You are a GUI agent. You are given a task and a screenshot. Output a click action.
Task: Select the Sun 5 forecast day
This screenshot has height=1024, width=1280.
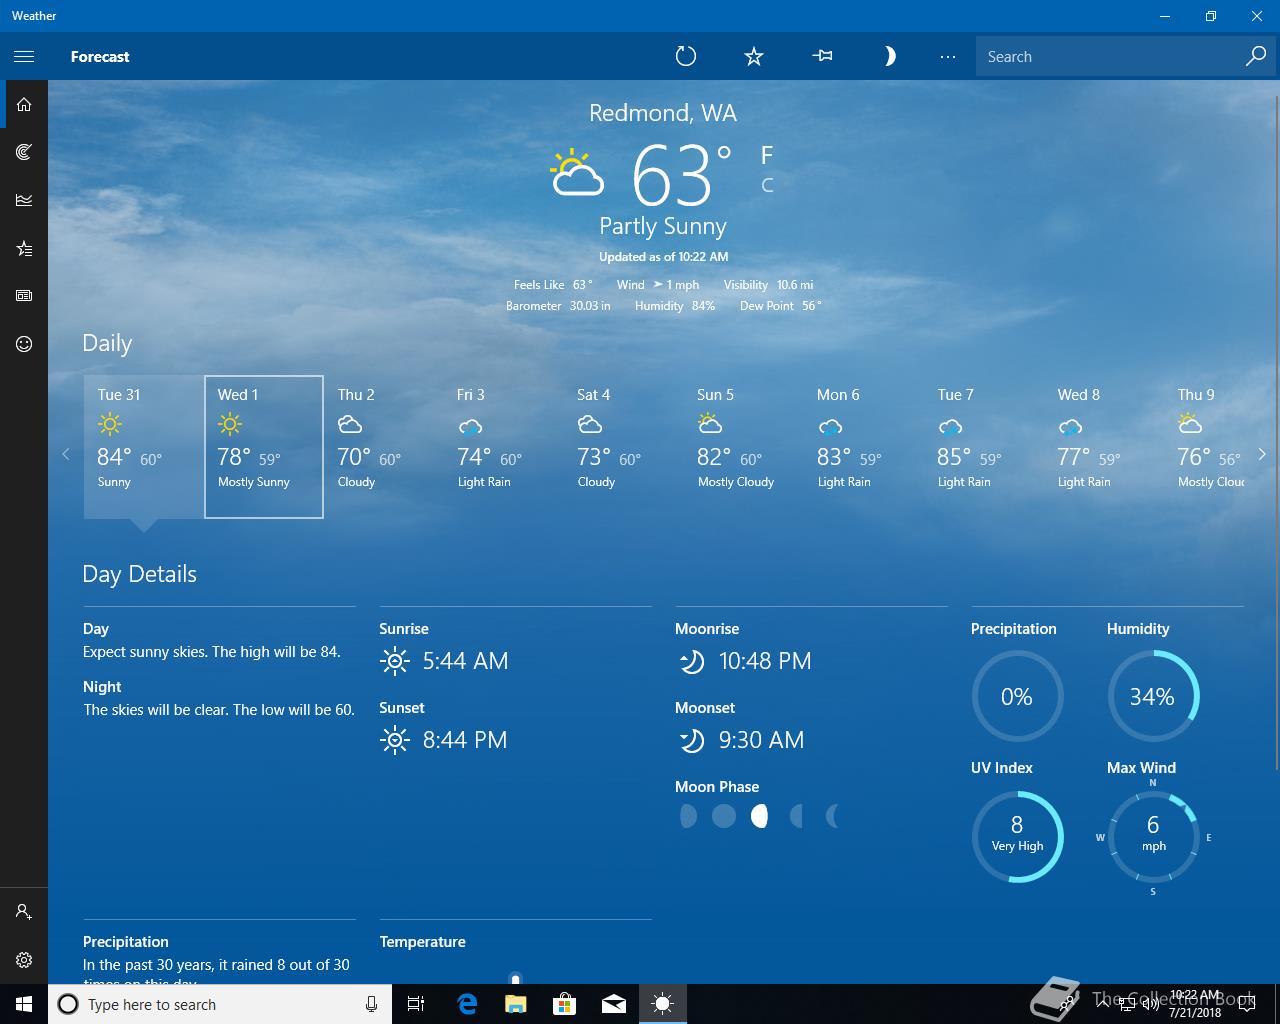pos(744,447)
